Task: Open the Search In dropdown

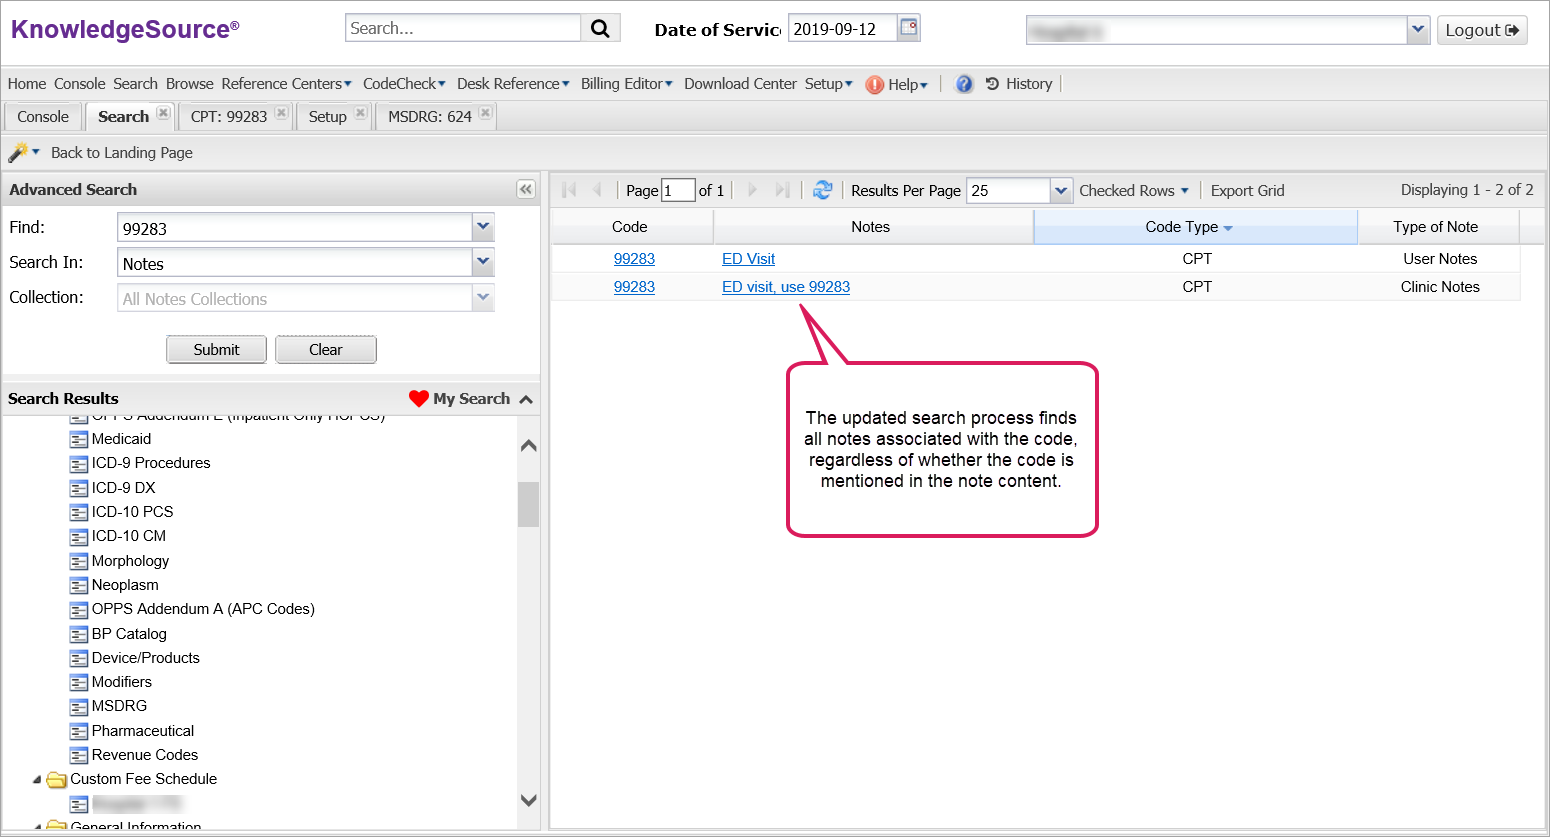Action: coord(483,263)
